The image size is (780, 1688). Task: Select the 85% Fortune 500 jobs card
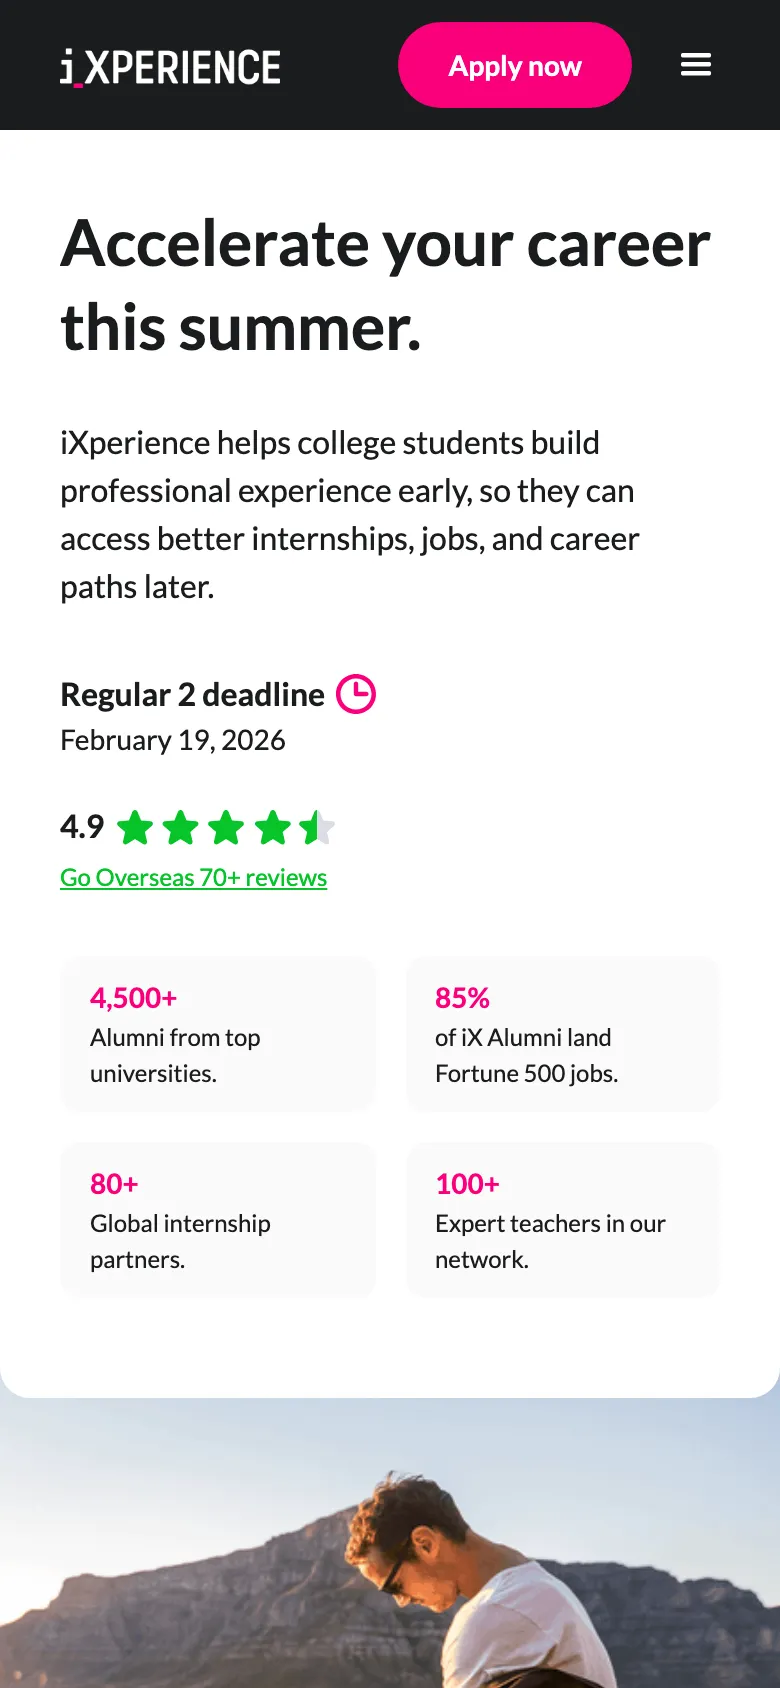point(563,1034)
